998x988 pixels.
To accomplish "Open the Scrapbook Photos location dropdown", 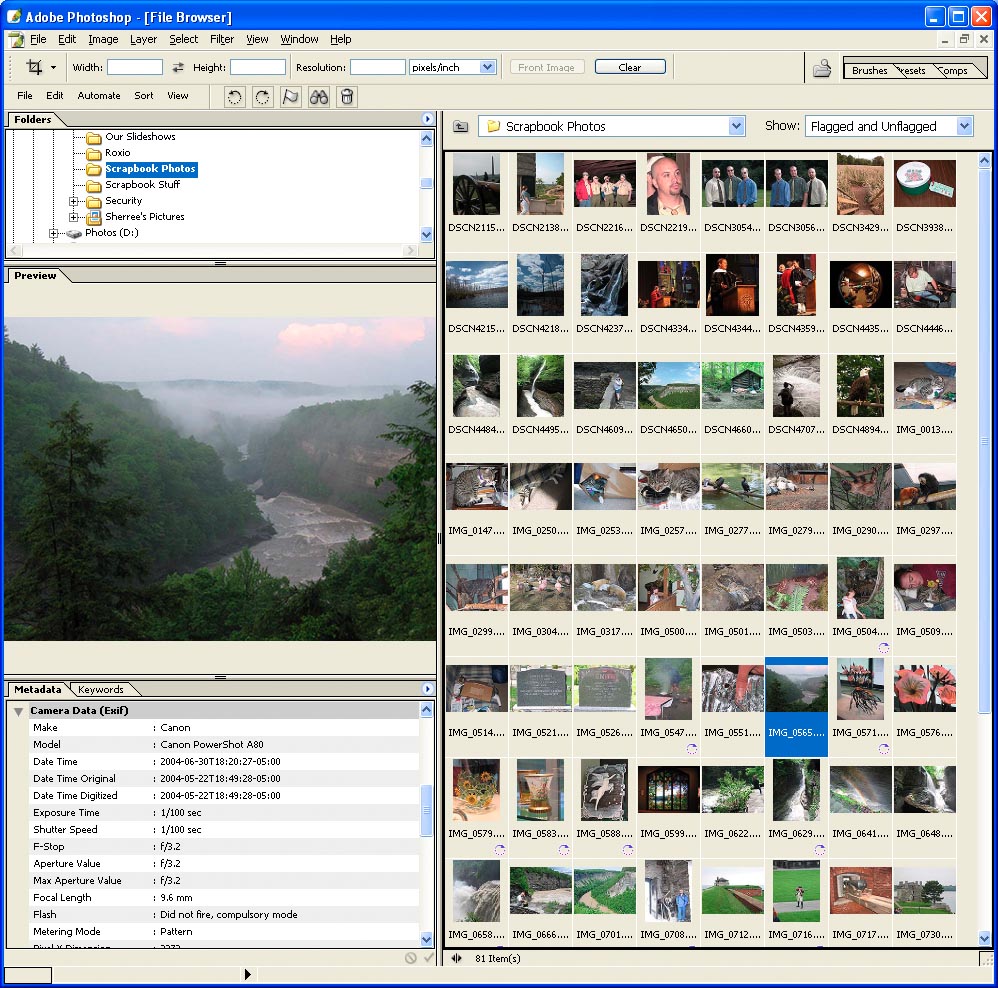I will coord(736,126).
